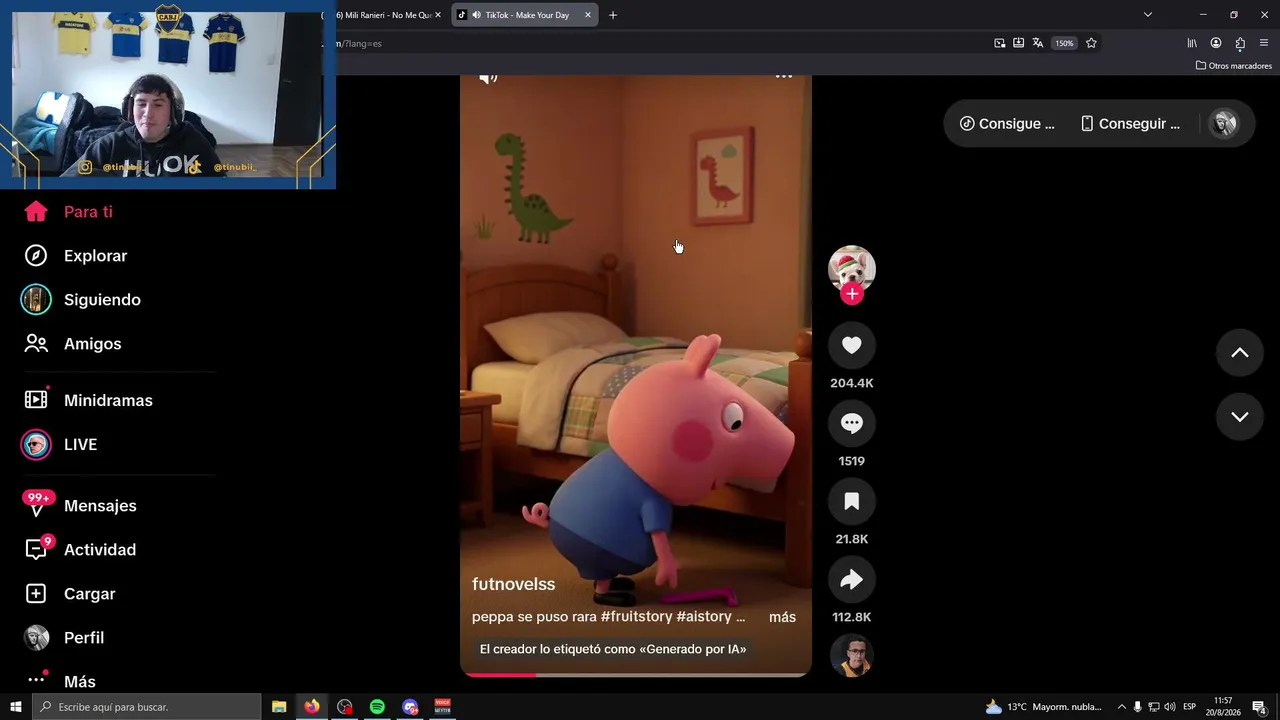1280x720 pixels.
Task: Open the creator's avatar next to the video
Action: click(852, 268)
